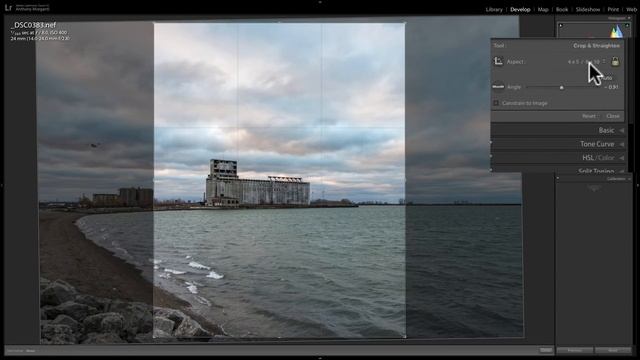Image resolution: width=640 pixels, height=360 pixels.
Task: Select the Crop Frame tool icon
Action: (498, 61)
